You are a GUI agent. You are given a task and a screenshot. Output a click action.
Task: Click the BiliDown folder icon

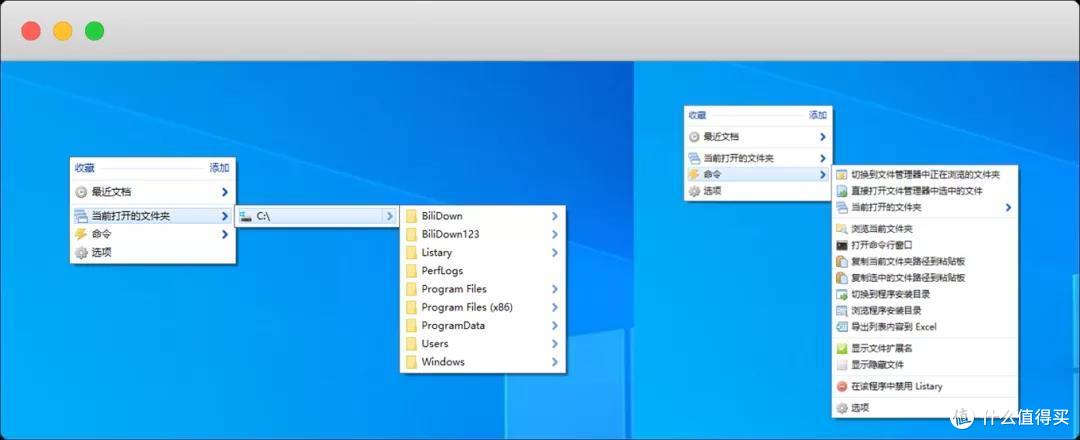(411, 216)
